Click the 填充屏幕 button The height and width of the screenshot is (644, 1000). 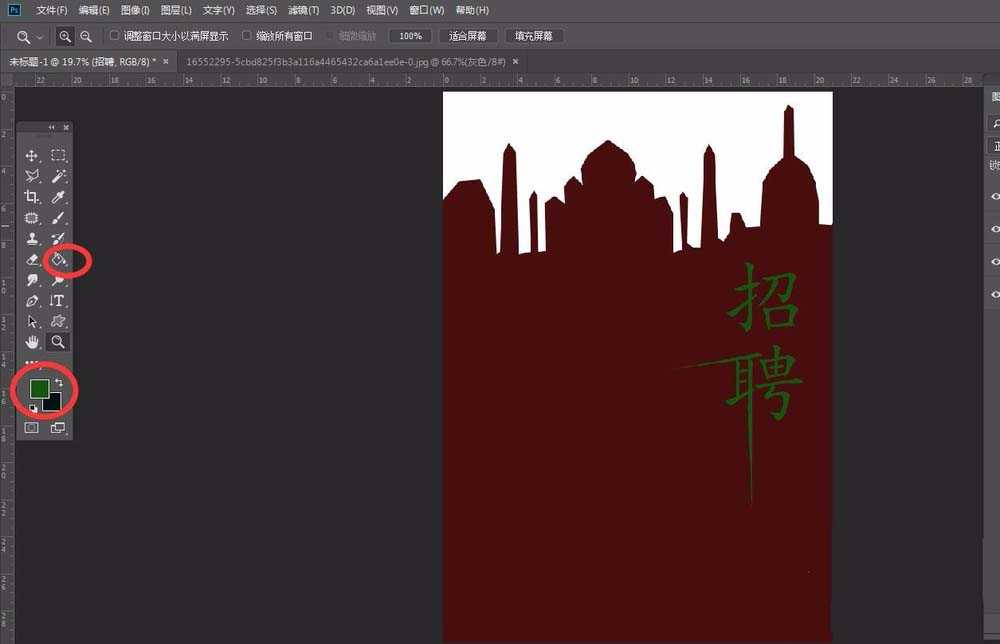pyautogui.click(x=534, y=36)
